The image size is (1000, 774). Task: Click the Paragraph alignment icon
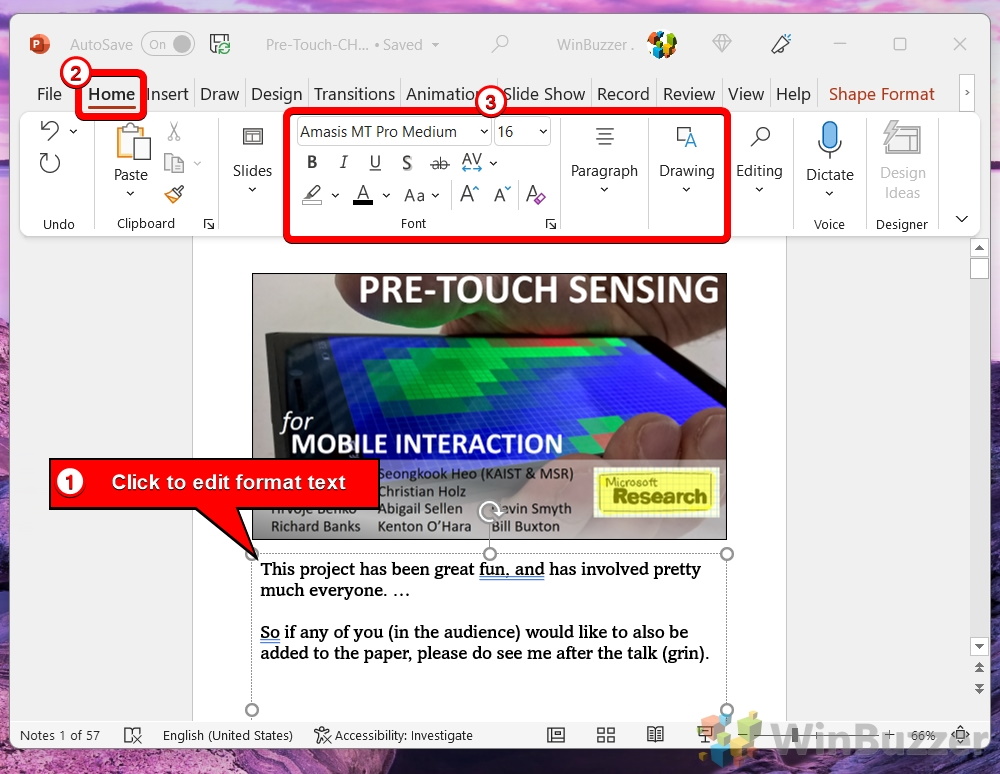[x=605, y=136]
